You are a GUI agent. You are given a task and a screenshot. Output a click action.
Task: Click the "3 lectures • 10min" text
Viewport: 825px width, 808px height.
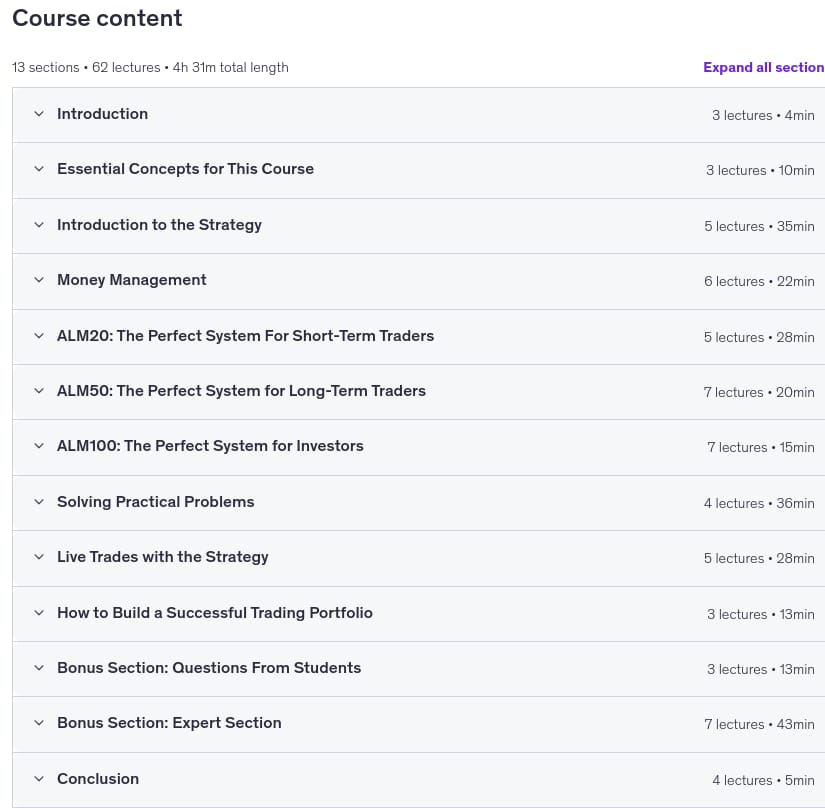coord(760,170)
